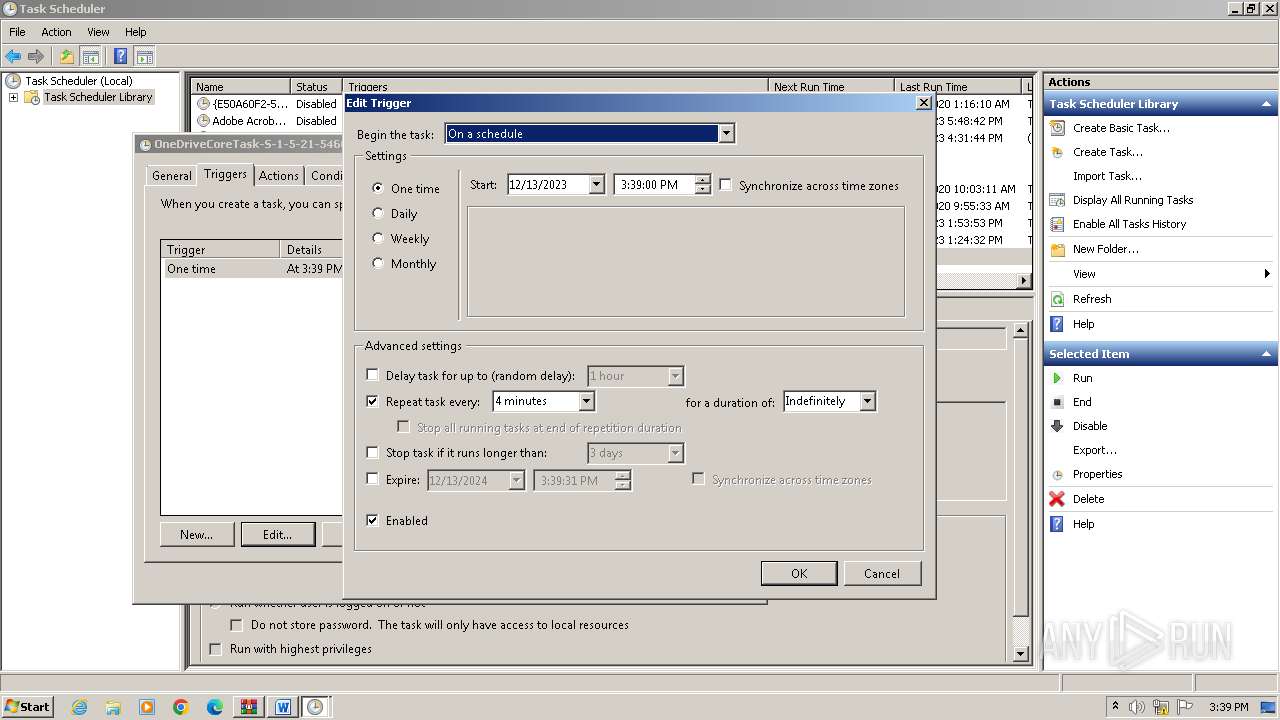Open the Repeat task every interval dropdown
The height and width of the screenshot is (720, 1280).
(x=587, y=401)
